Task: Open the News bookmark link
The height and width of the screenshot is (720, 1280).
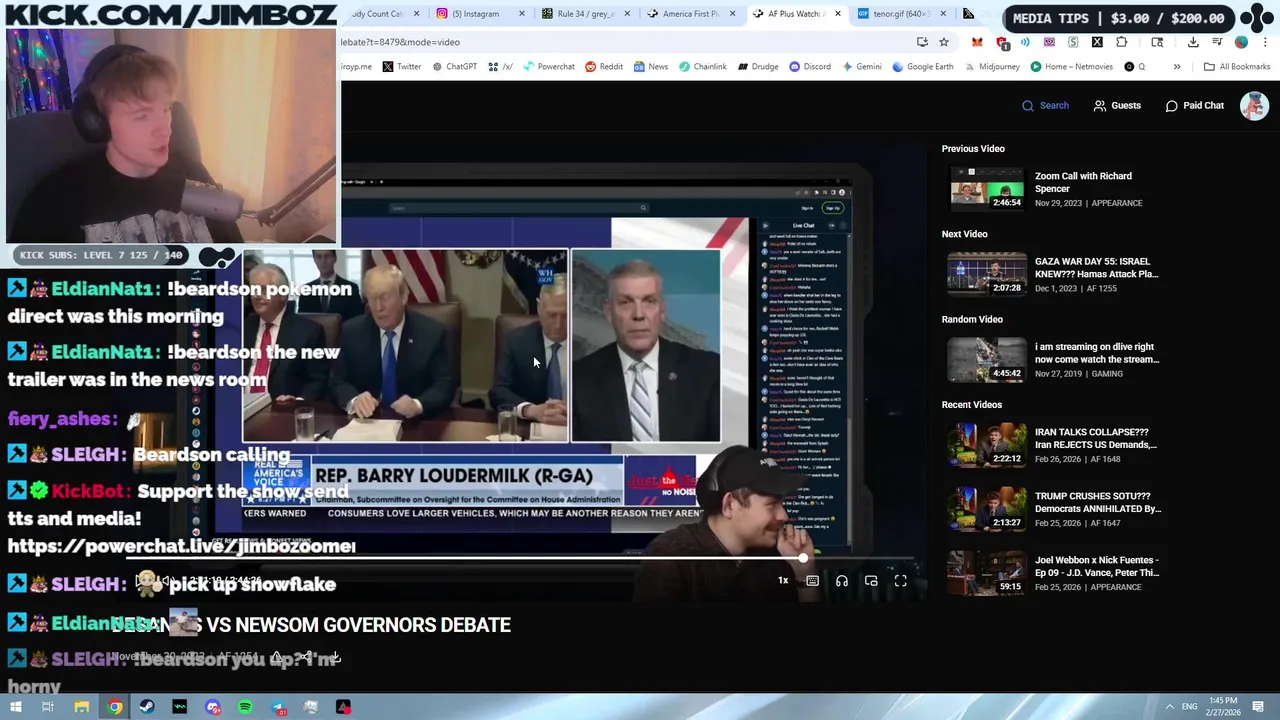Action: (650, 67)
